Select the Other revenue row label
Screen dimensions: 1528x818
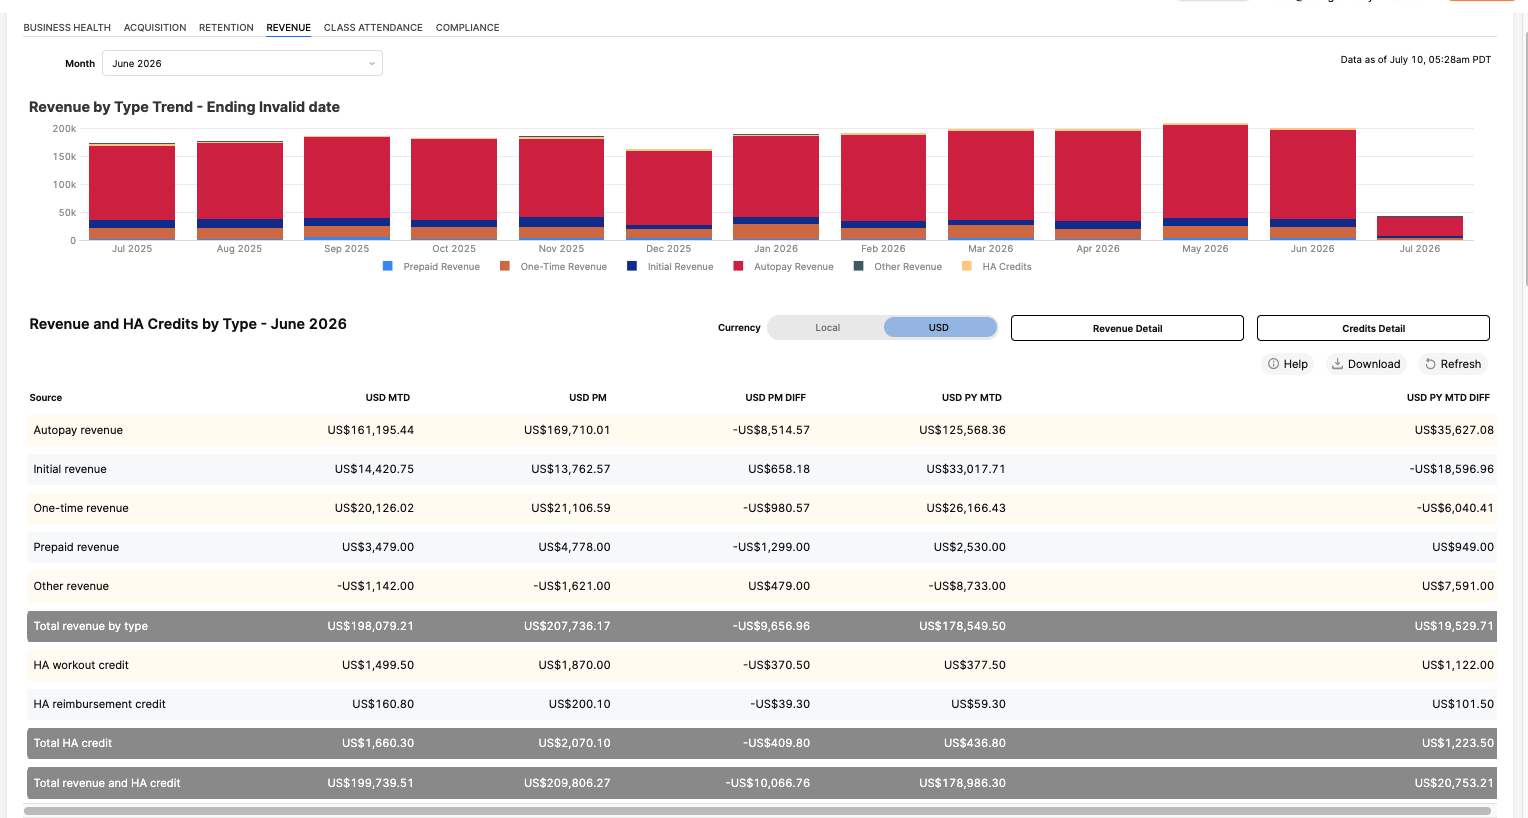[x=71, y=586]
